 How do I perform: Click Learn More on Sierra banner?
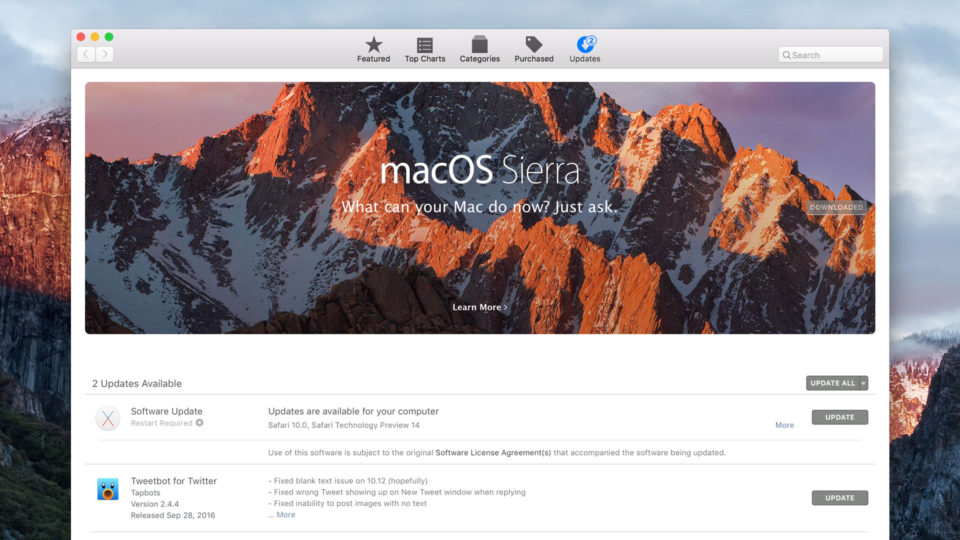pos(479,307)
